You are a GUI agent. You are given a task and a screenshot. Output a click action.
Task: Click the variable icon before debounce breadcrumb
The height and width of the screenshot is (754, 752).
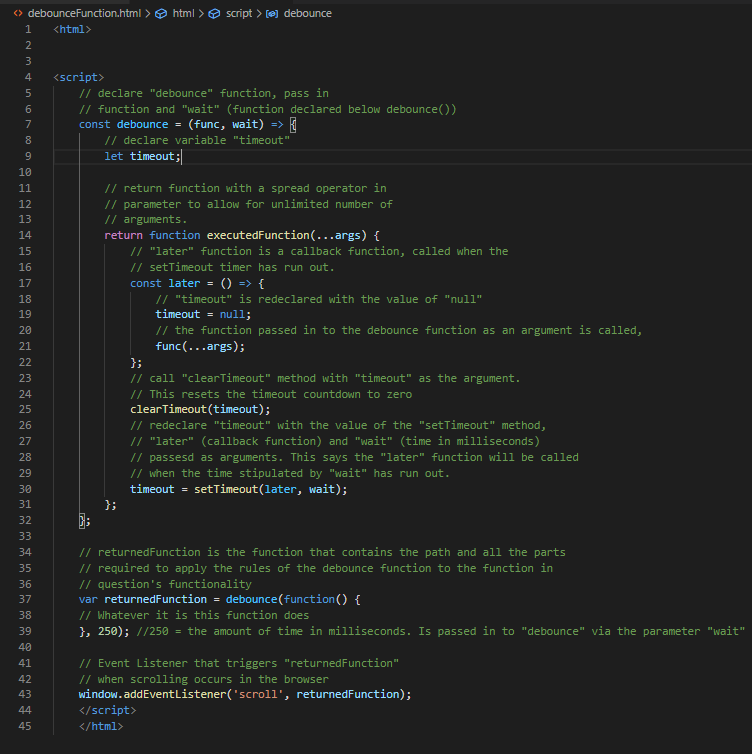pos(272,14)
